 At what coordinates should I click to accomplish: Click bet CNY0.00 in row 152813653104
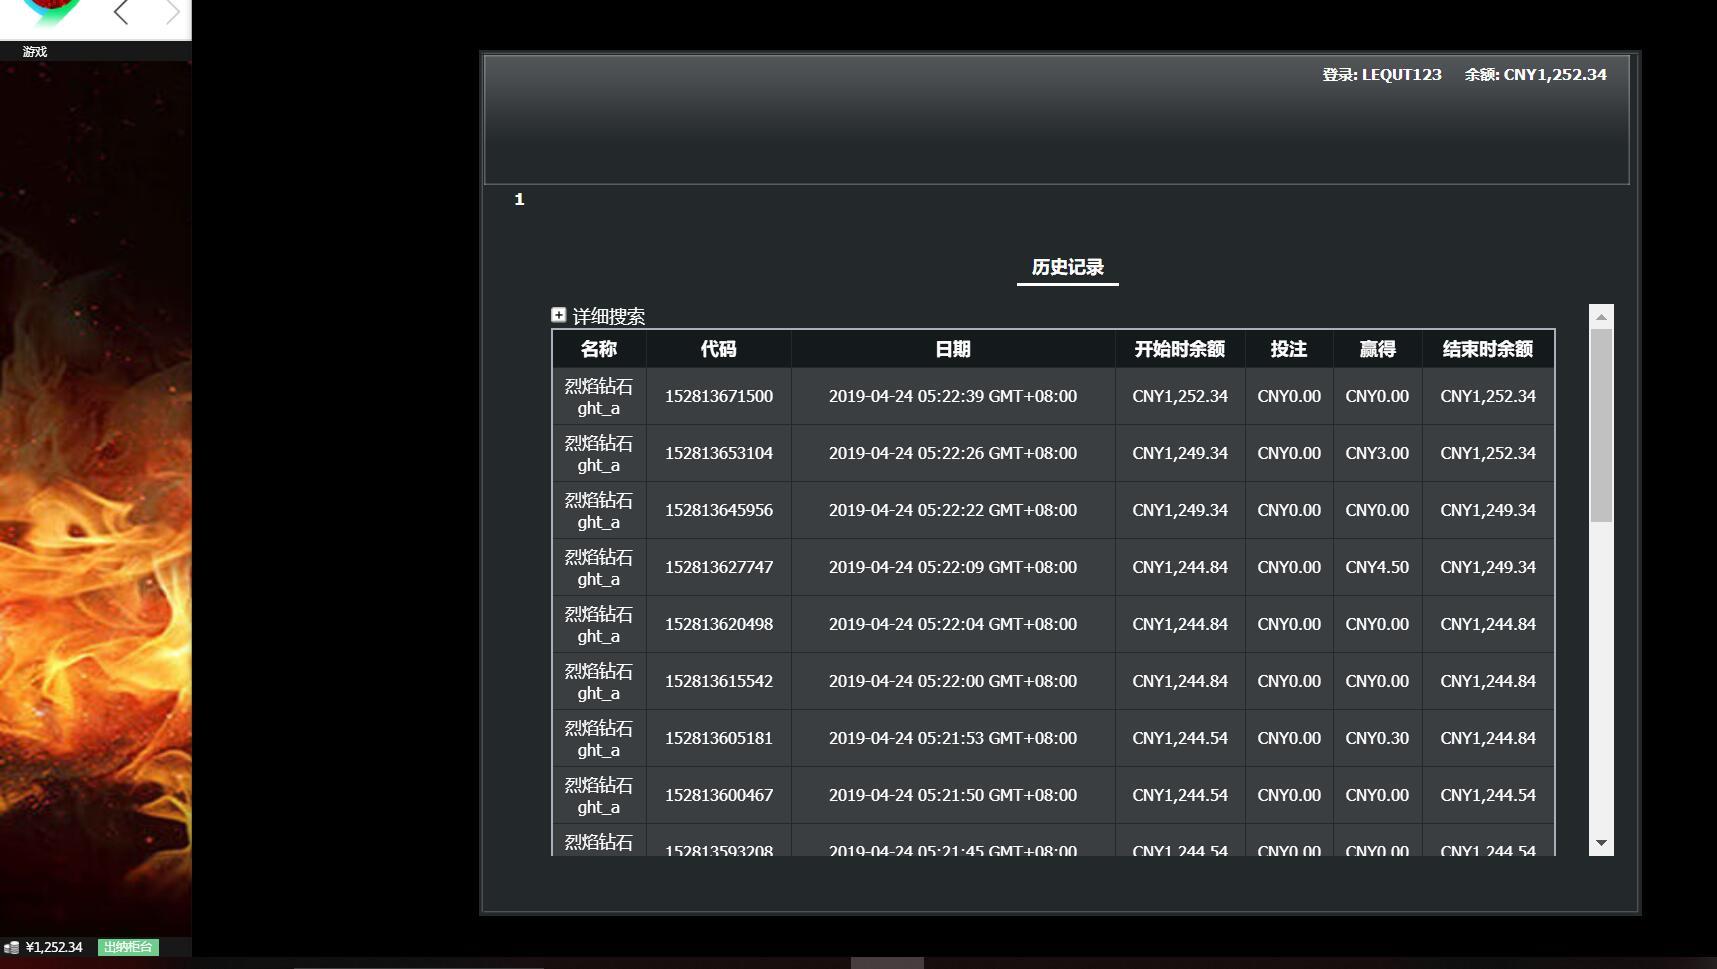1289,453
